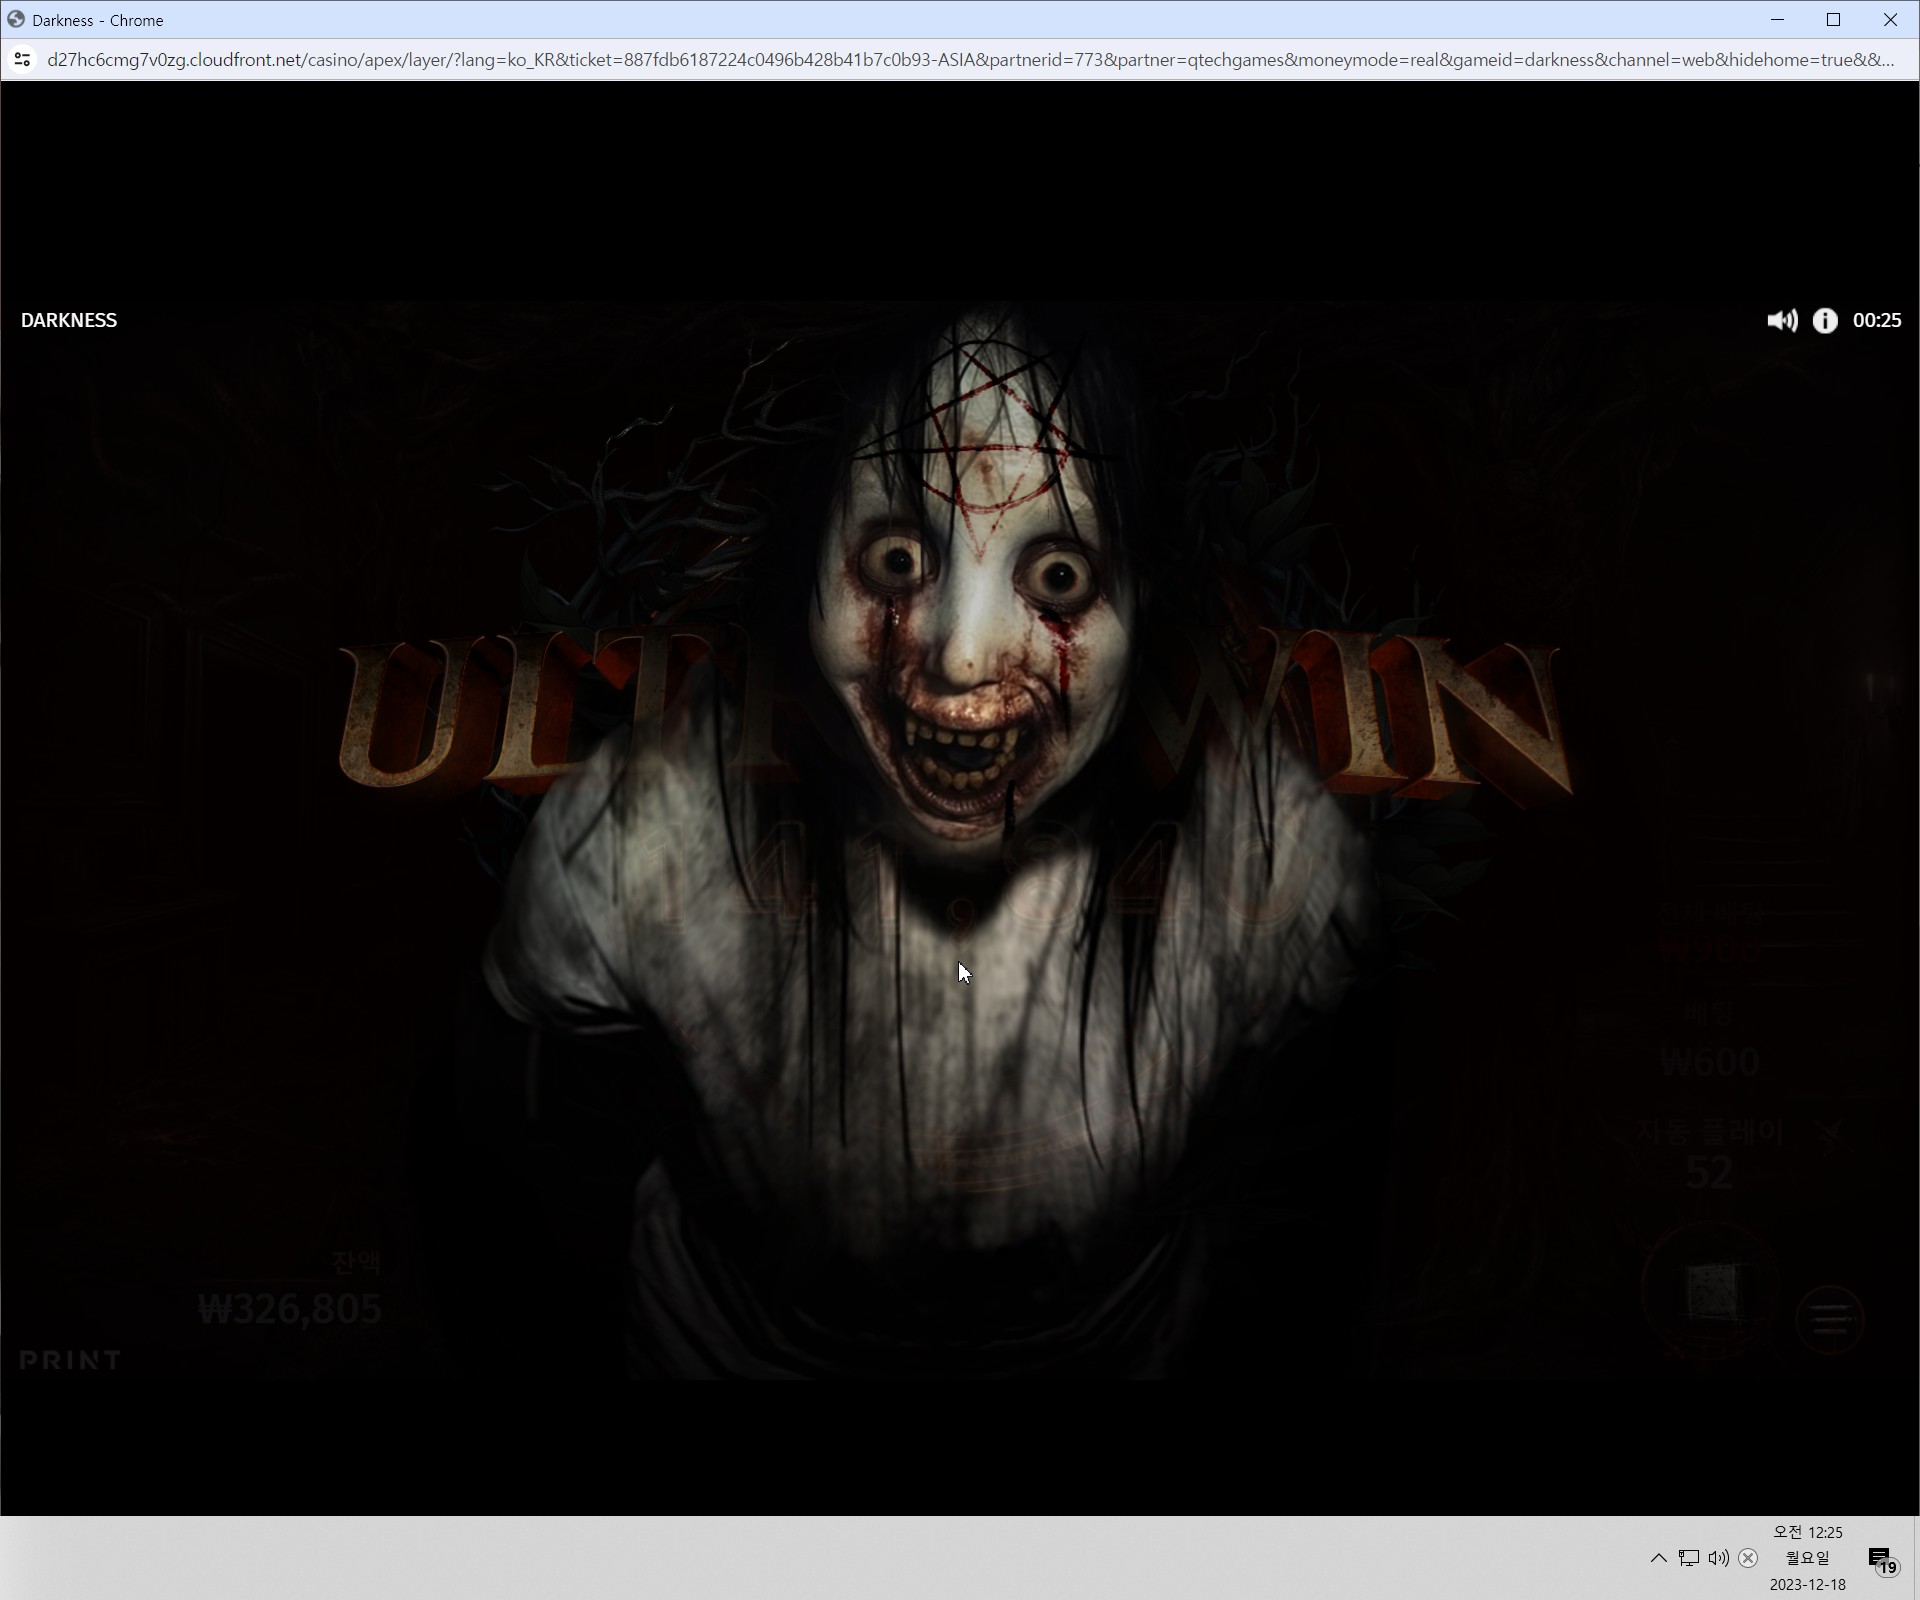
Task: Click the balance amount ₩326,805
Action: 290,1309
